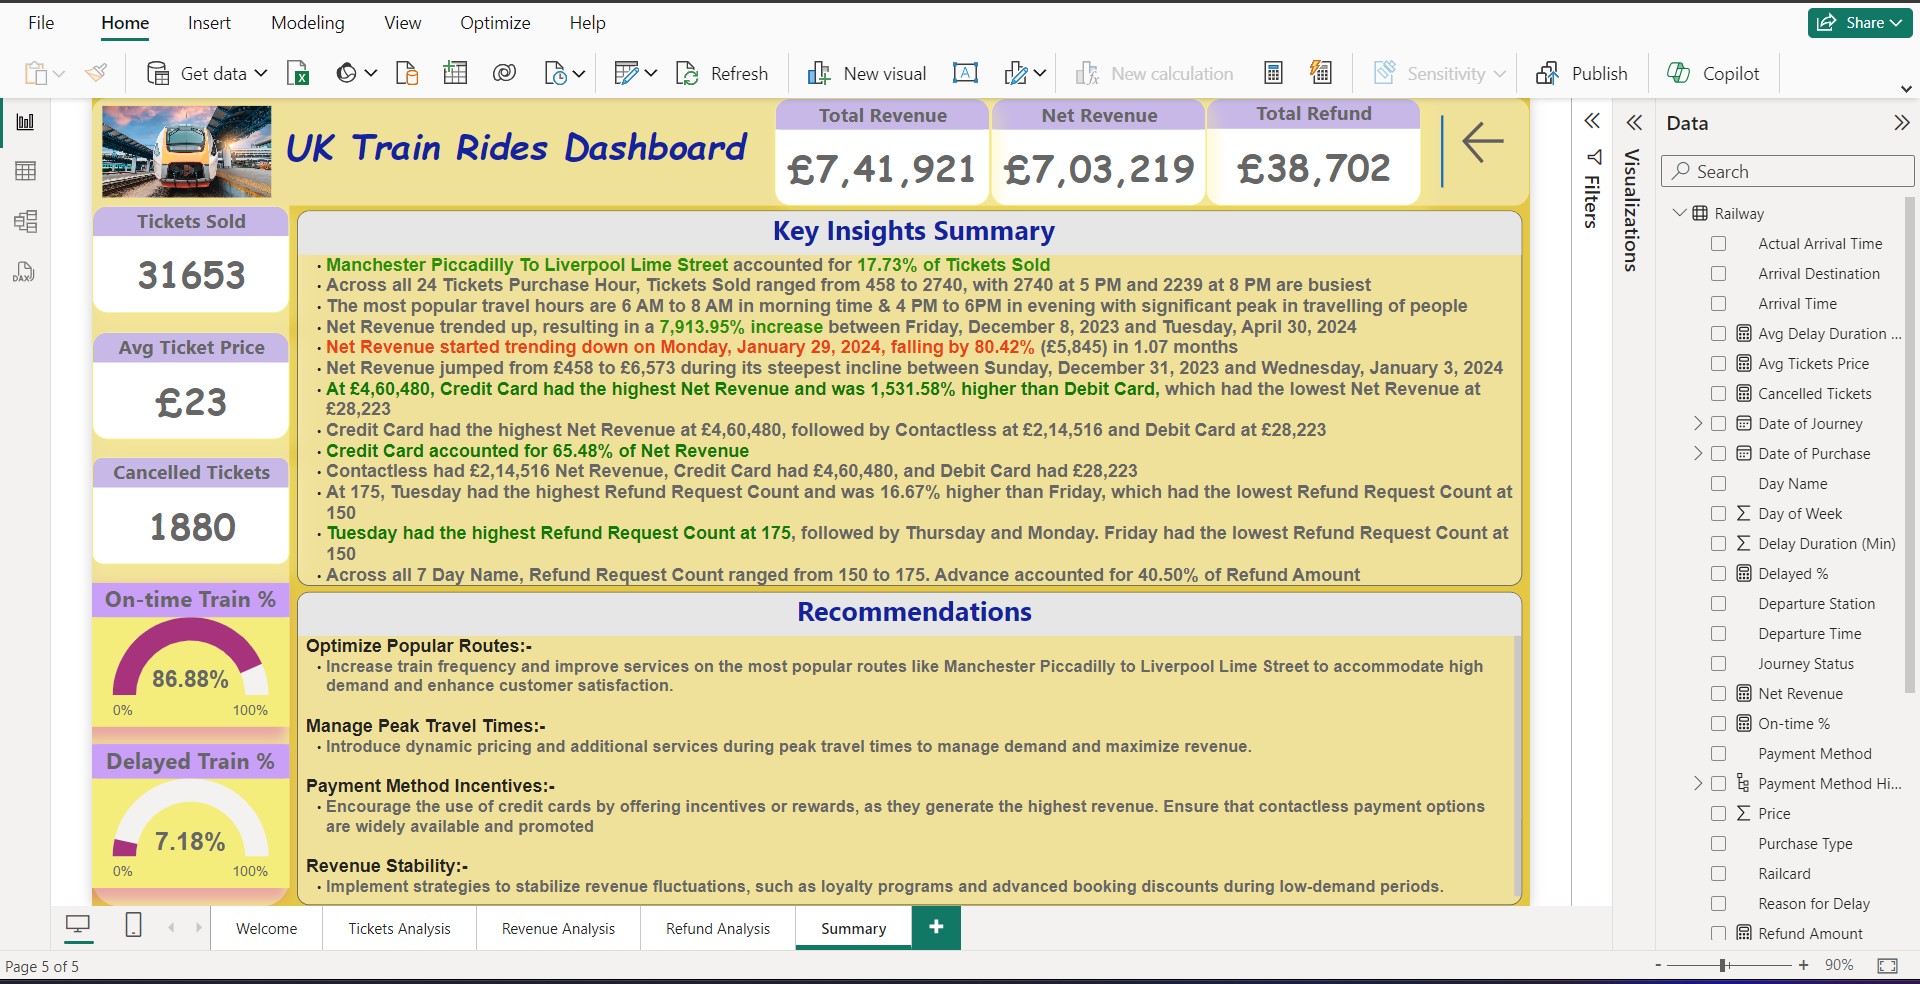Switch to Revenue Analysis page tab
This screenshot has width=1920, height=984.
point(558,928)
